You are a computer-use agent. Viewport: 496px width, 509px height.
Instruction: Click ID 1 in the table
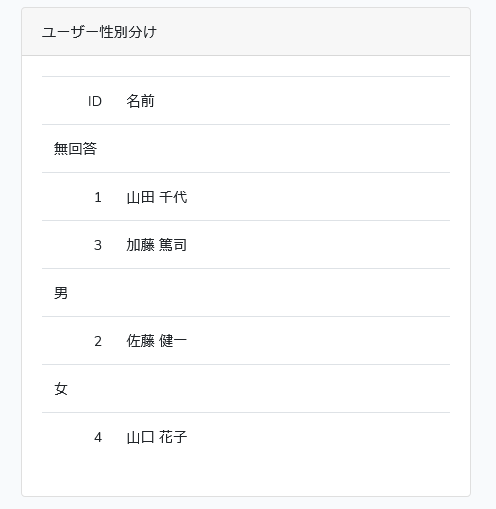coord(98,197)
